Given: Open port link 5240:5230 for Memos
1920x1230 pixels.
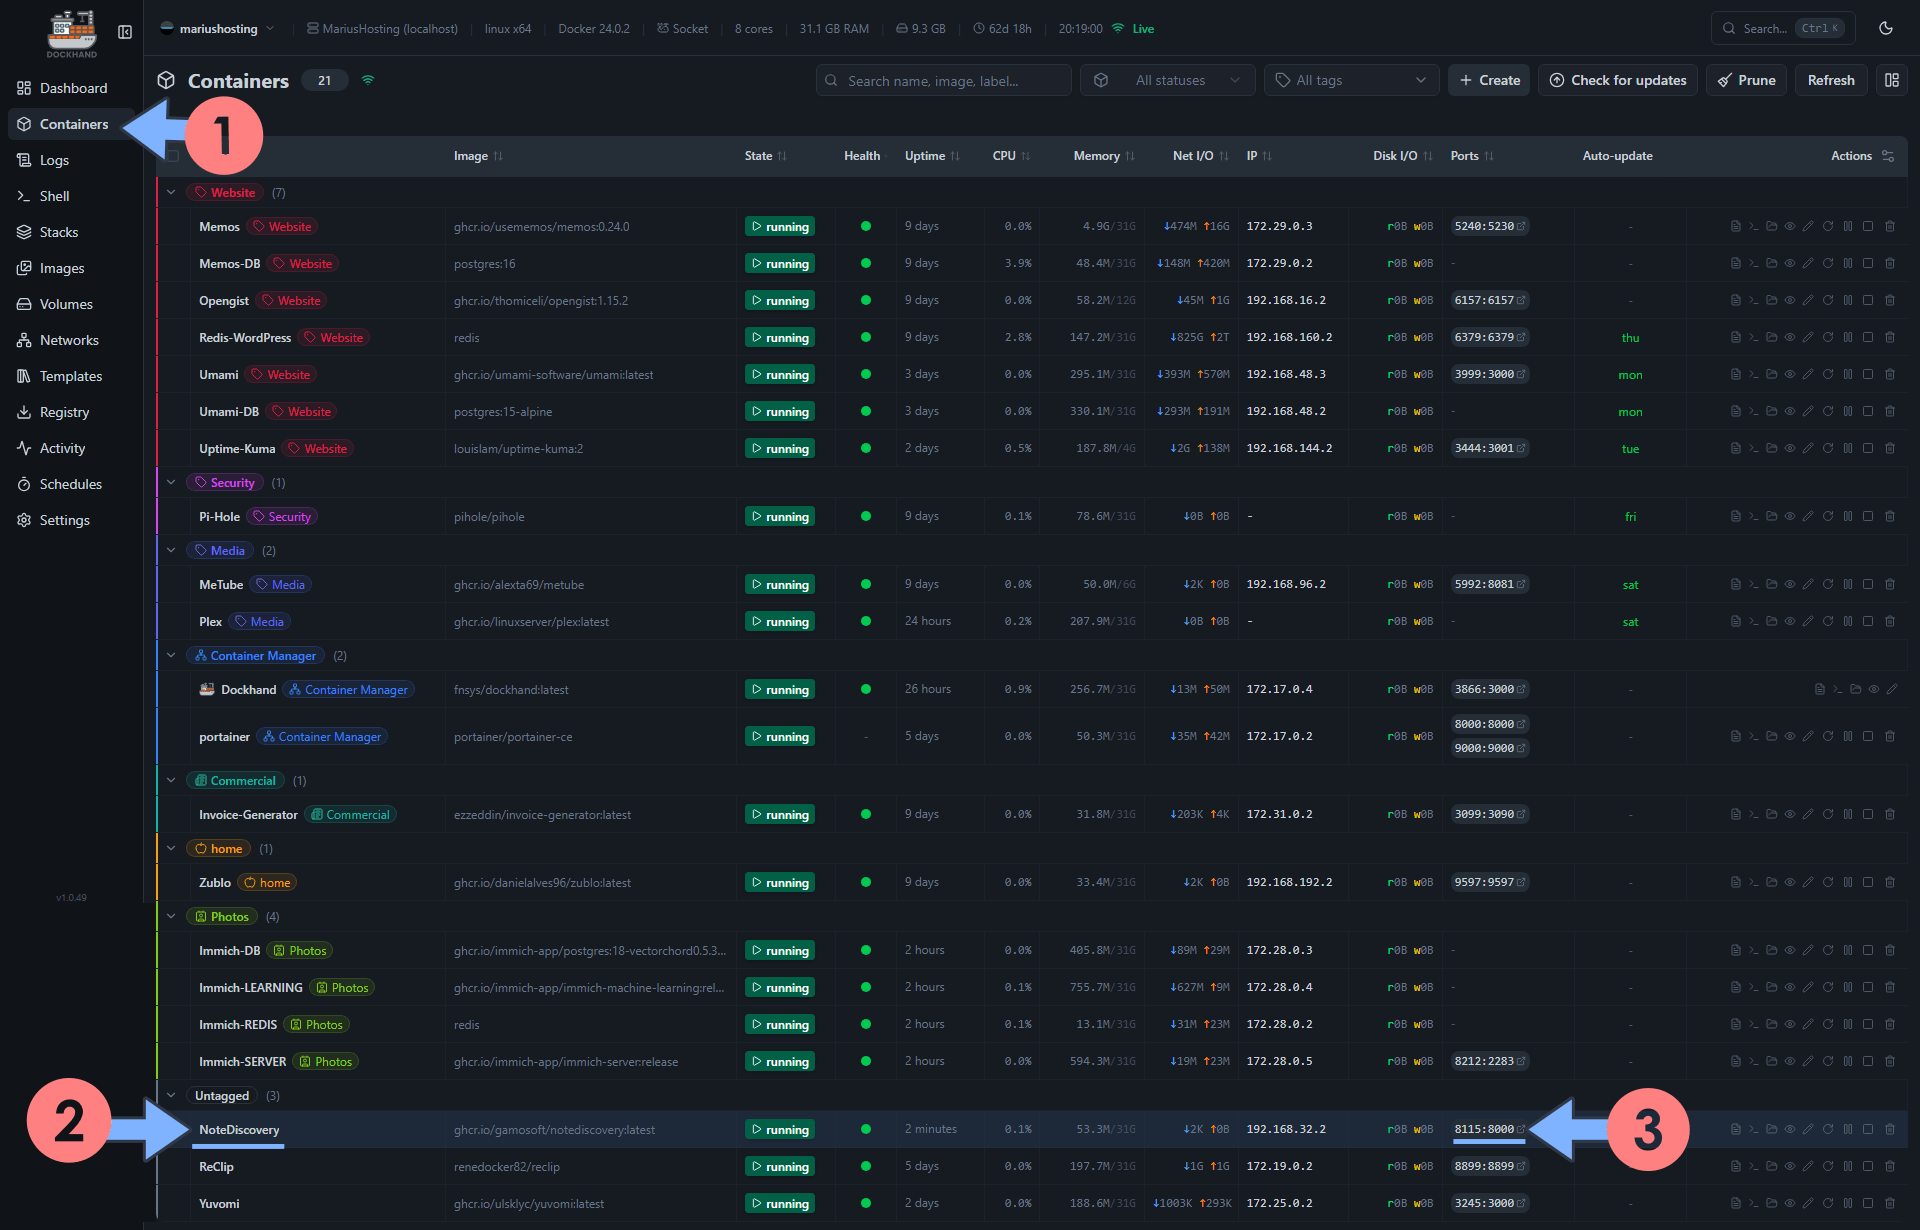Looking at the screenshot, I should 1490,226.
